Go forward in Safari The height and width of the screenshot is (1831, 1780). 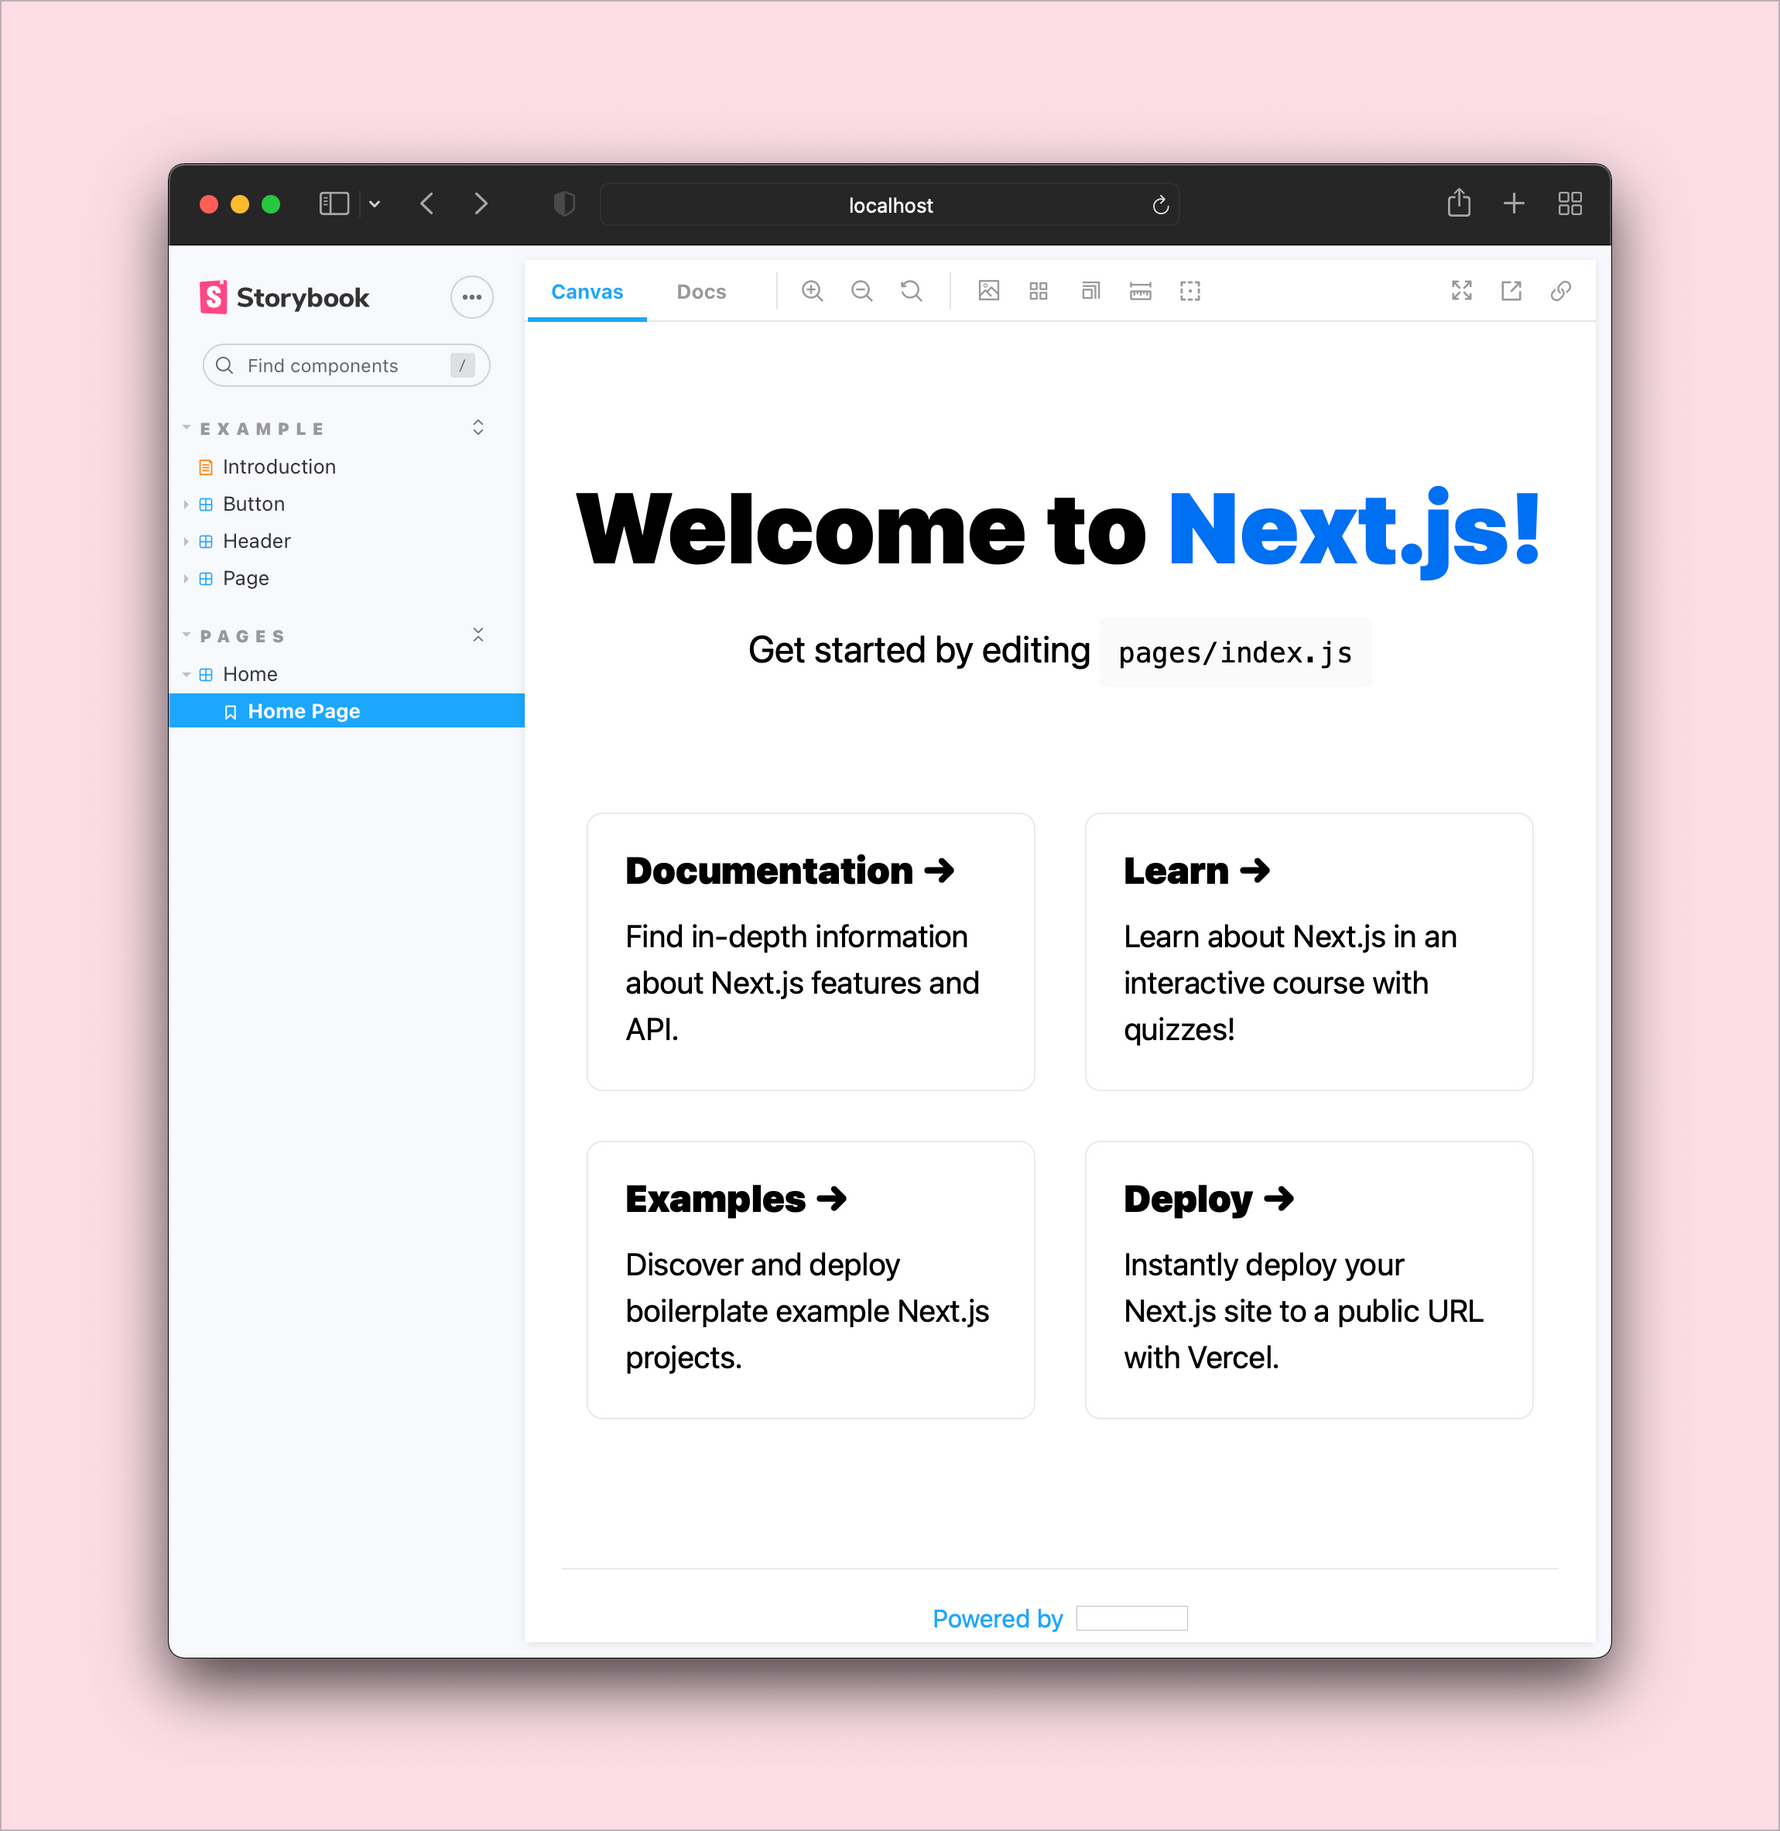[x=481, y=204]
